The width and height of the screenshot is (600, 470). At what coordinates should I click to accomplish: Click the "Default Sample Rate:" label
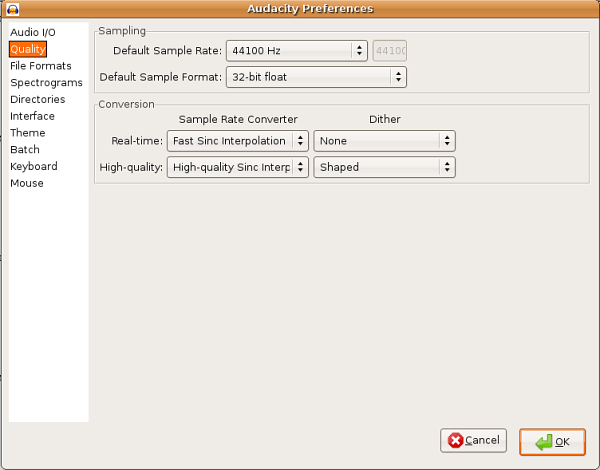[168, 51]
